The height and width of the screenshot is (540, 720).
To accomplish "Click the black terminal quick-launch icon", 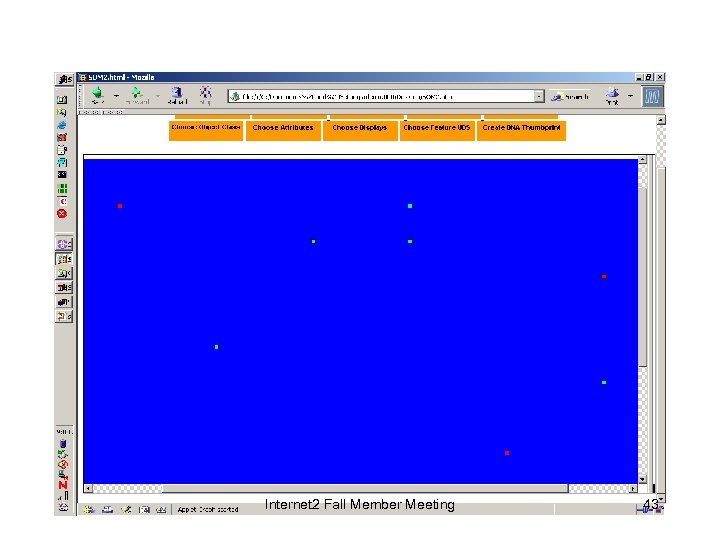I will tap(62, 174).
